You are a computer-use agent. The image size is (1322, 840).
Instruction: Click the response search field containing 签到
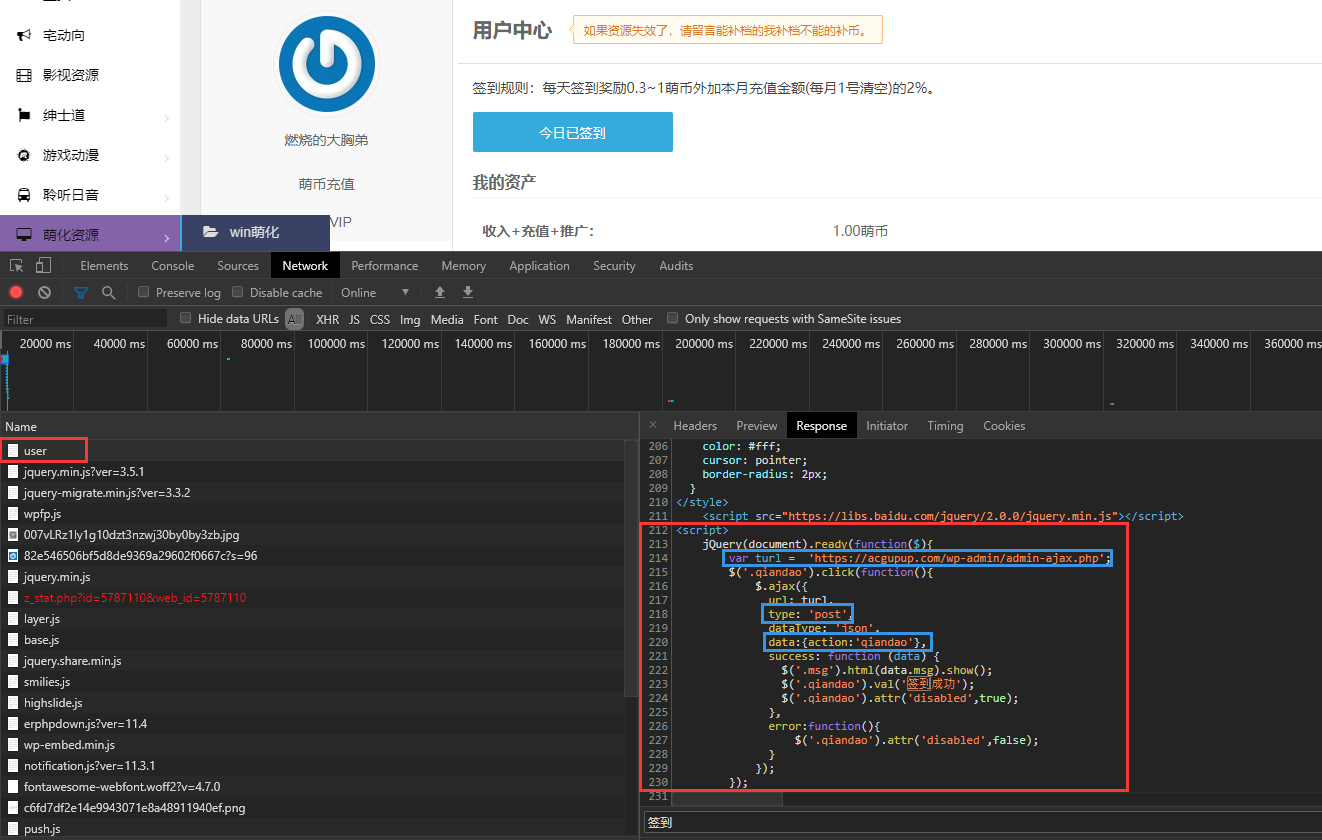coord(982,822)
